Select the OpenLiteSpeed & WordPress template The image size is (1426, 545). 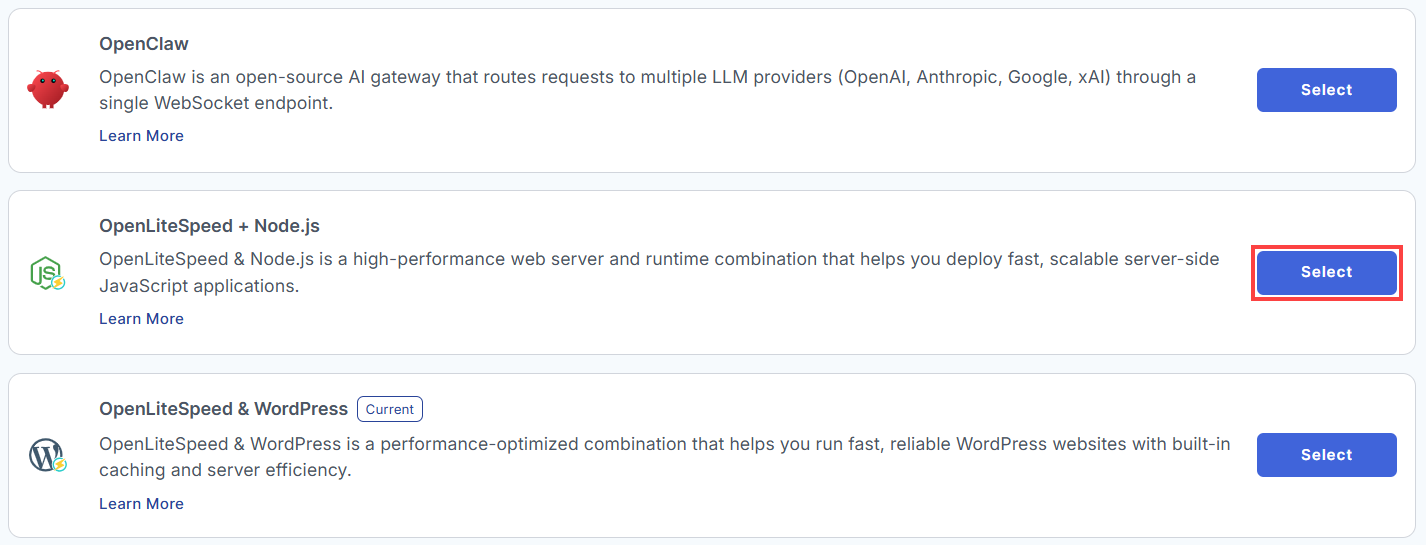(x=1326, y=455)
